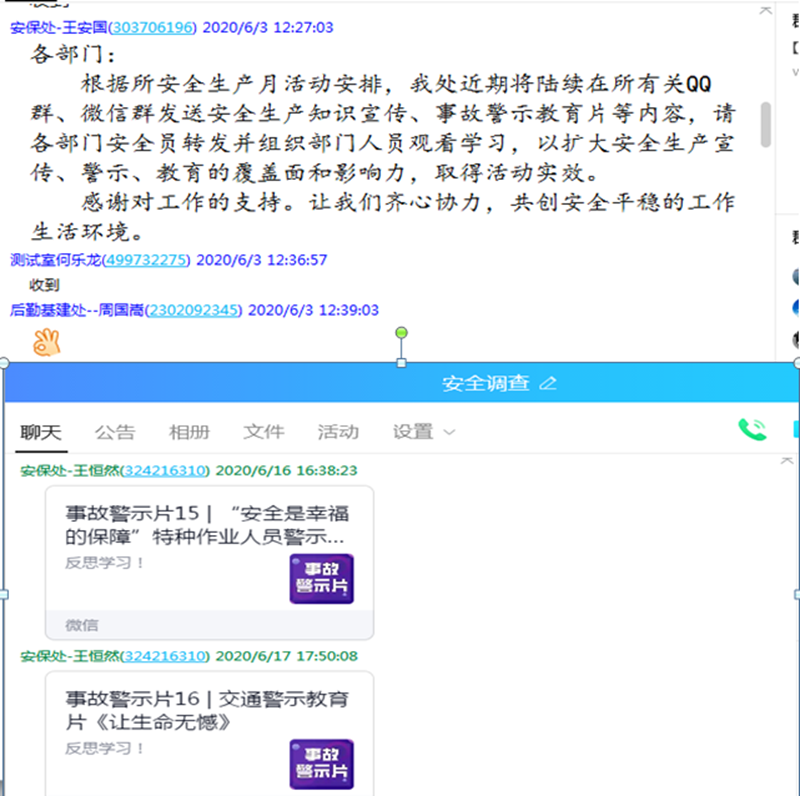The height and width of the screenshot is (796, 800).
Task: Switch to the 文件 tab
Action: click(264, 432)
